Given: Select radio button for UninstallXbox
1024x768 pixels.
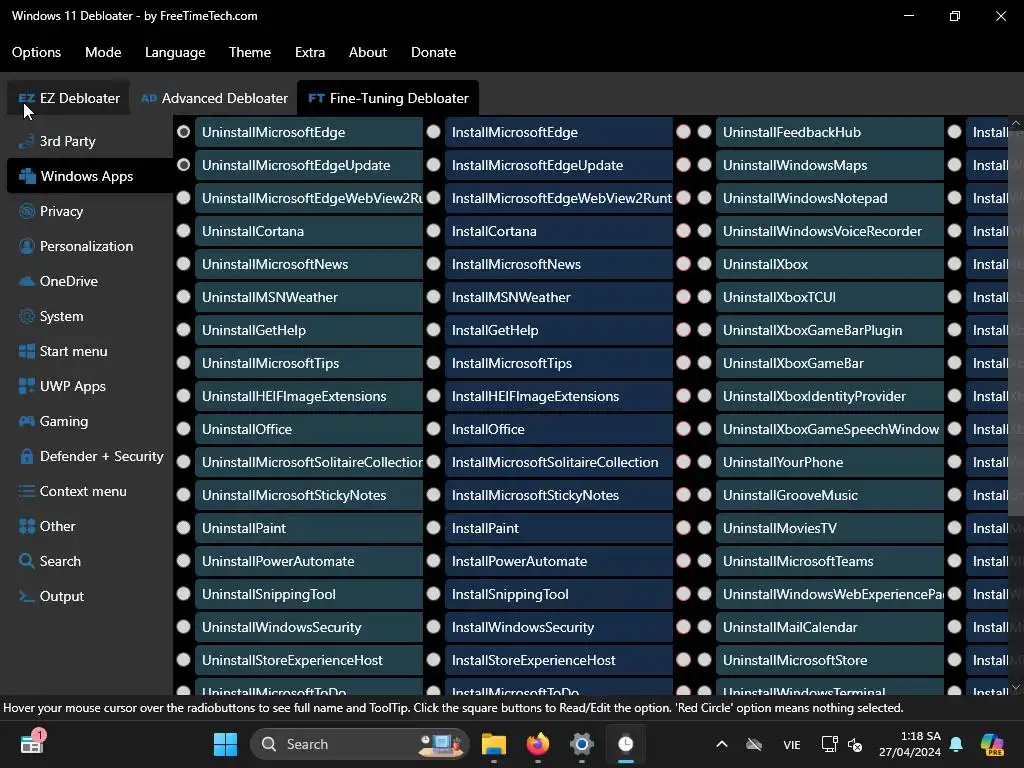Looking at the screenshot, I should [x=705, y=264].
